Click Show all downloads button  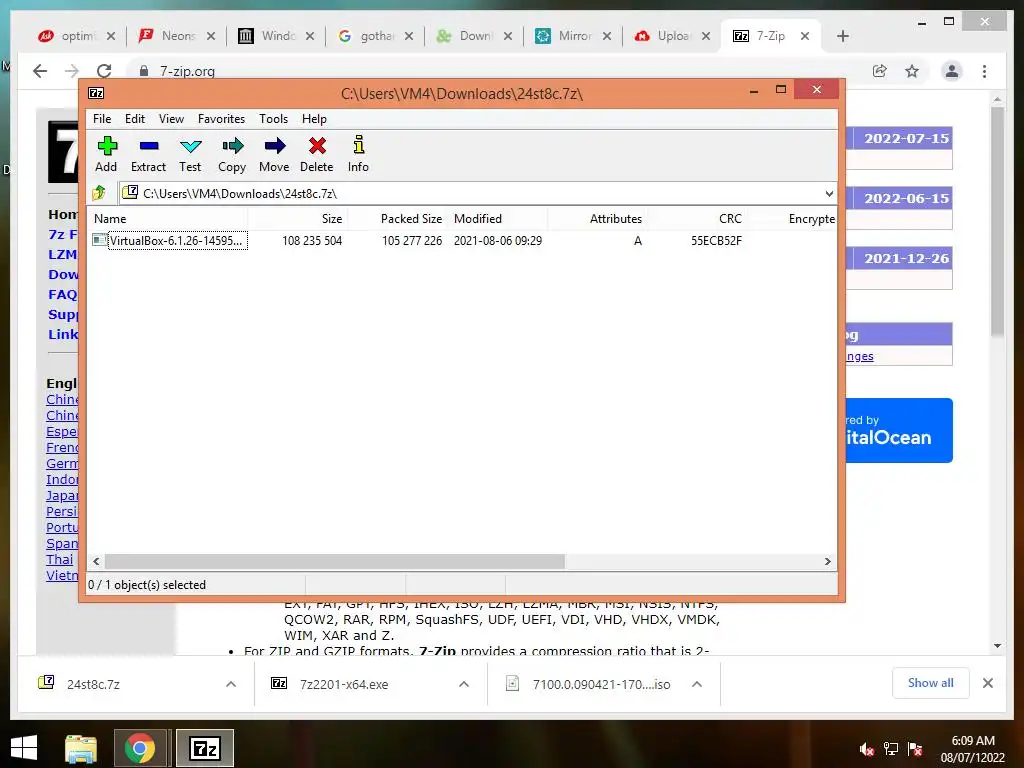pos(930,683)
